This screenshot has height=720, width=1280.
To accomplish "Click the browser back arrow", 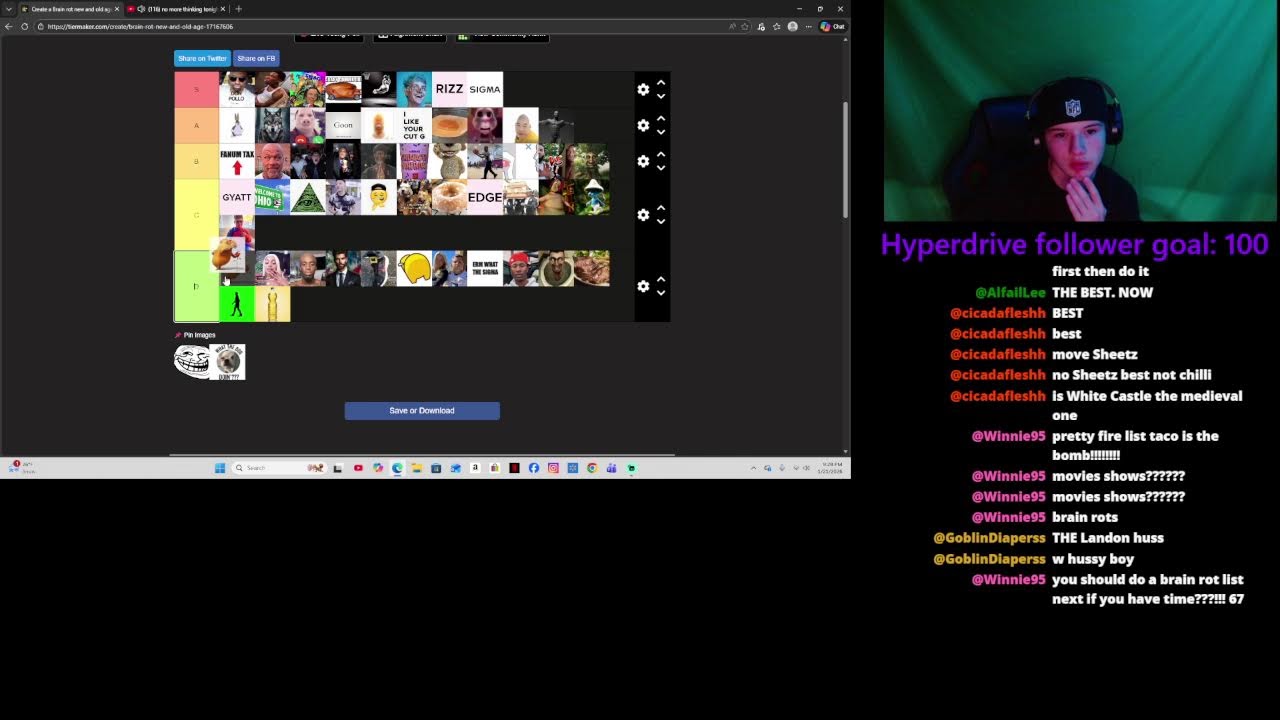I will coord(9,26).
